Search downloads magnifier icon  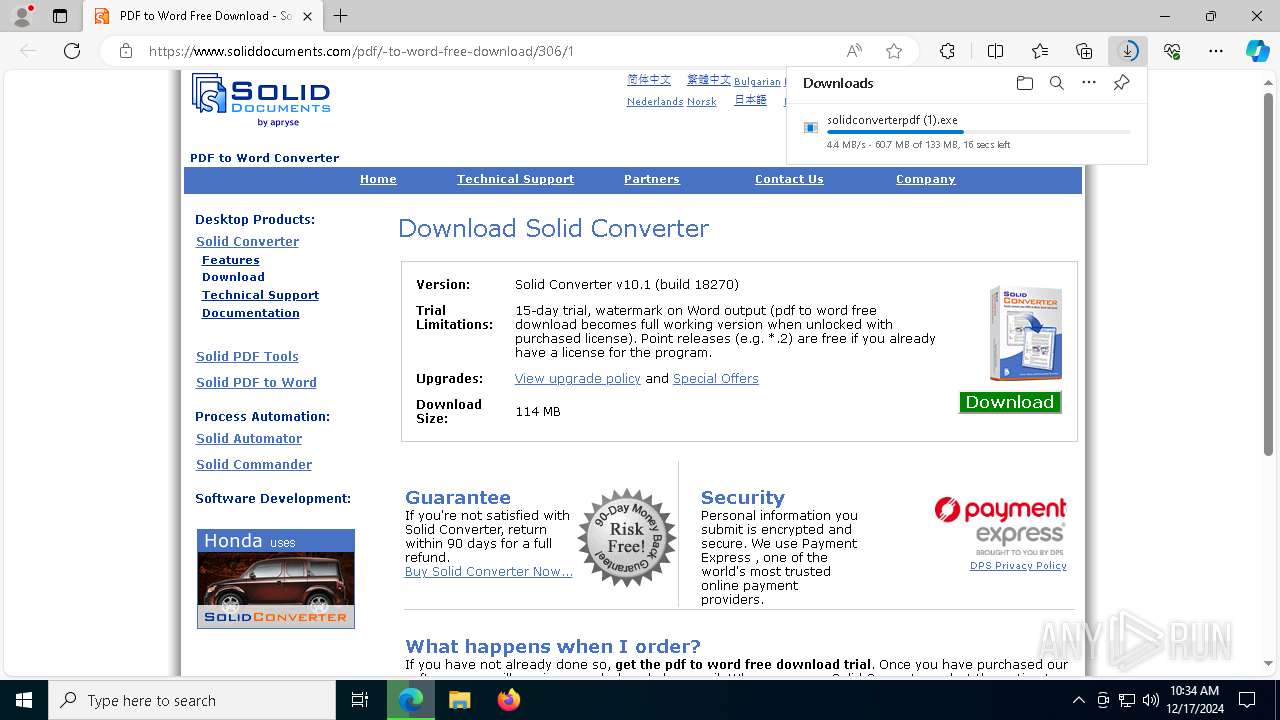coord(1056,83)
